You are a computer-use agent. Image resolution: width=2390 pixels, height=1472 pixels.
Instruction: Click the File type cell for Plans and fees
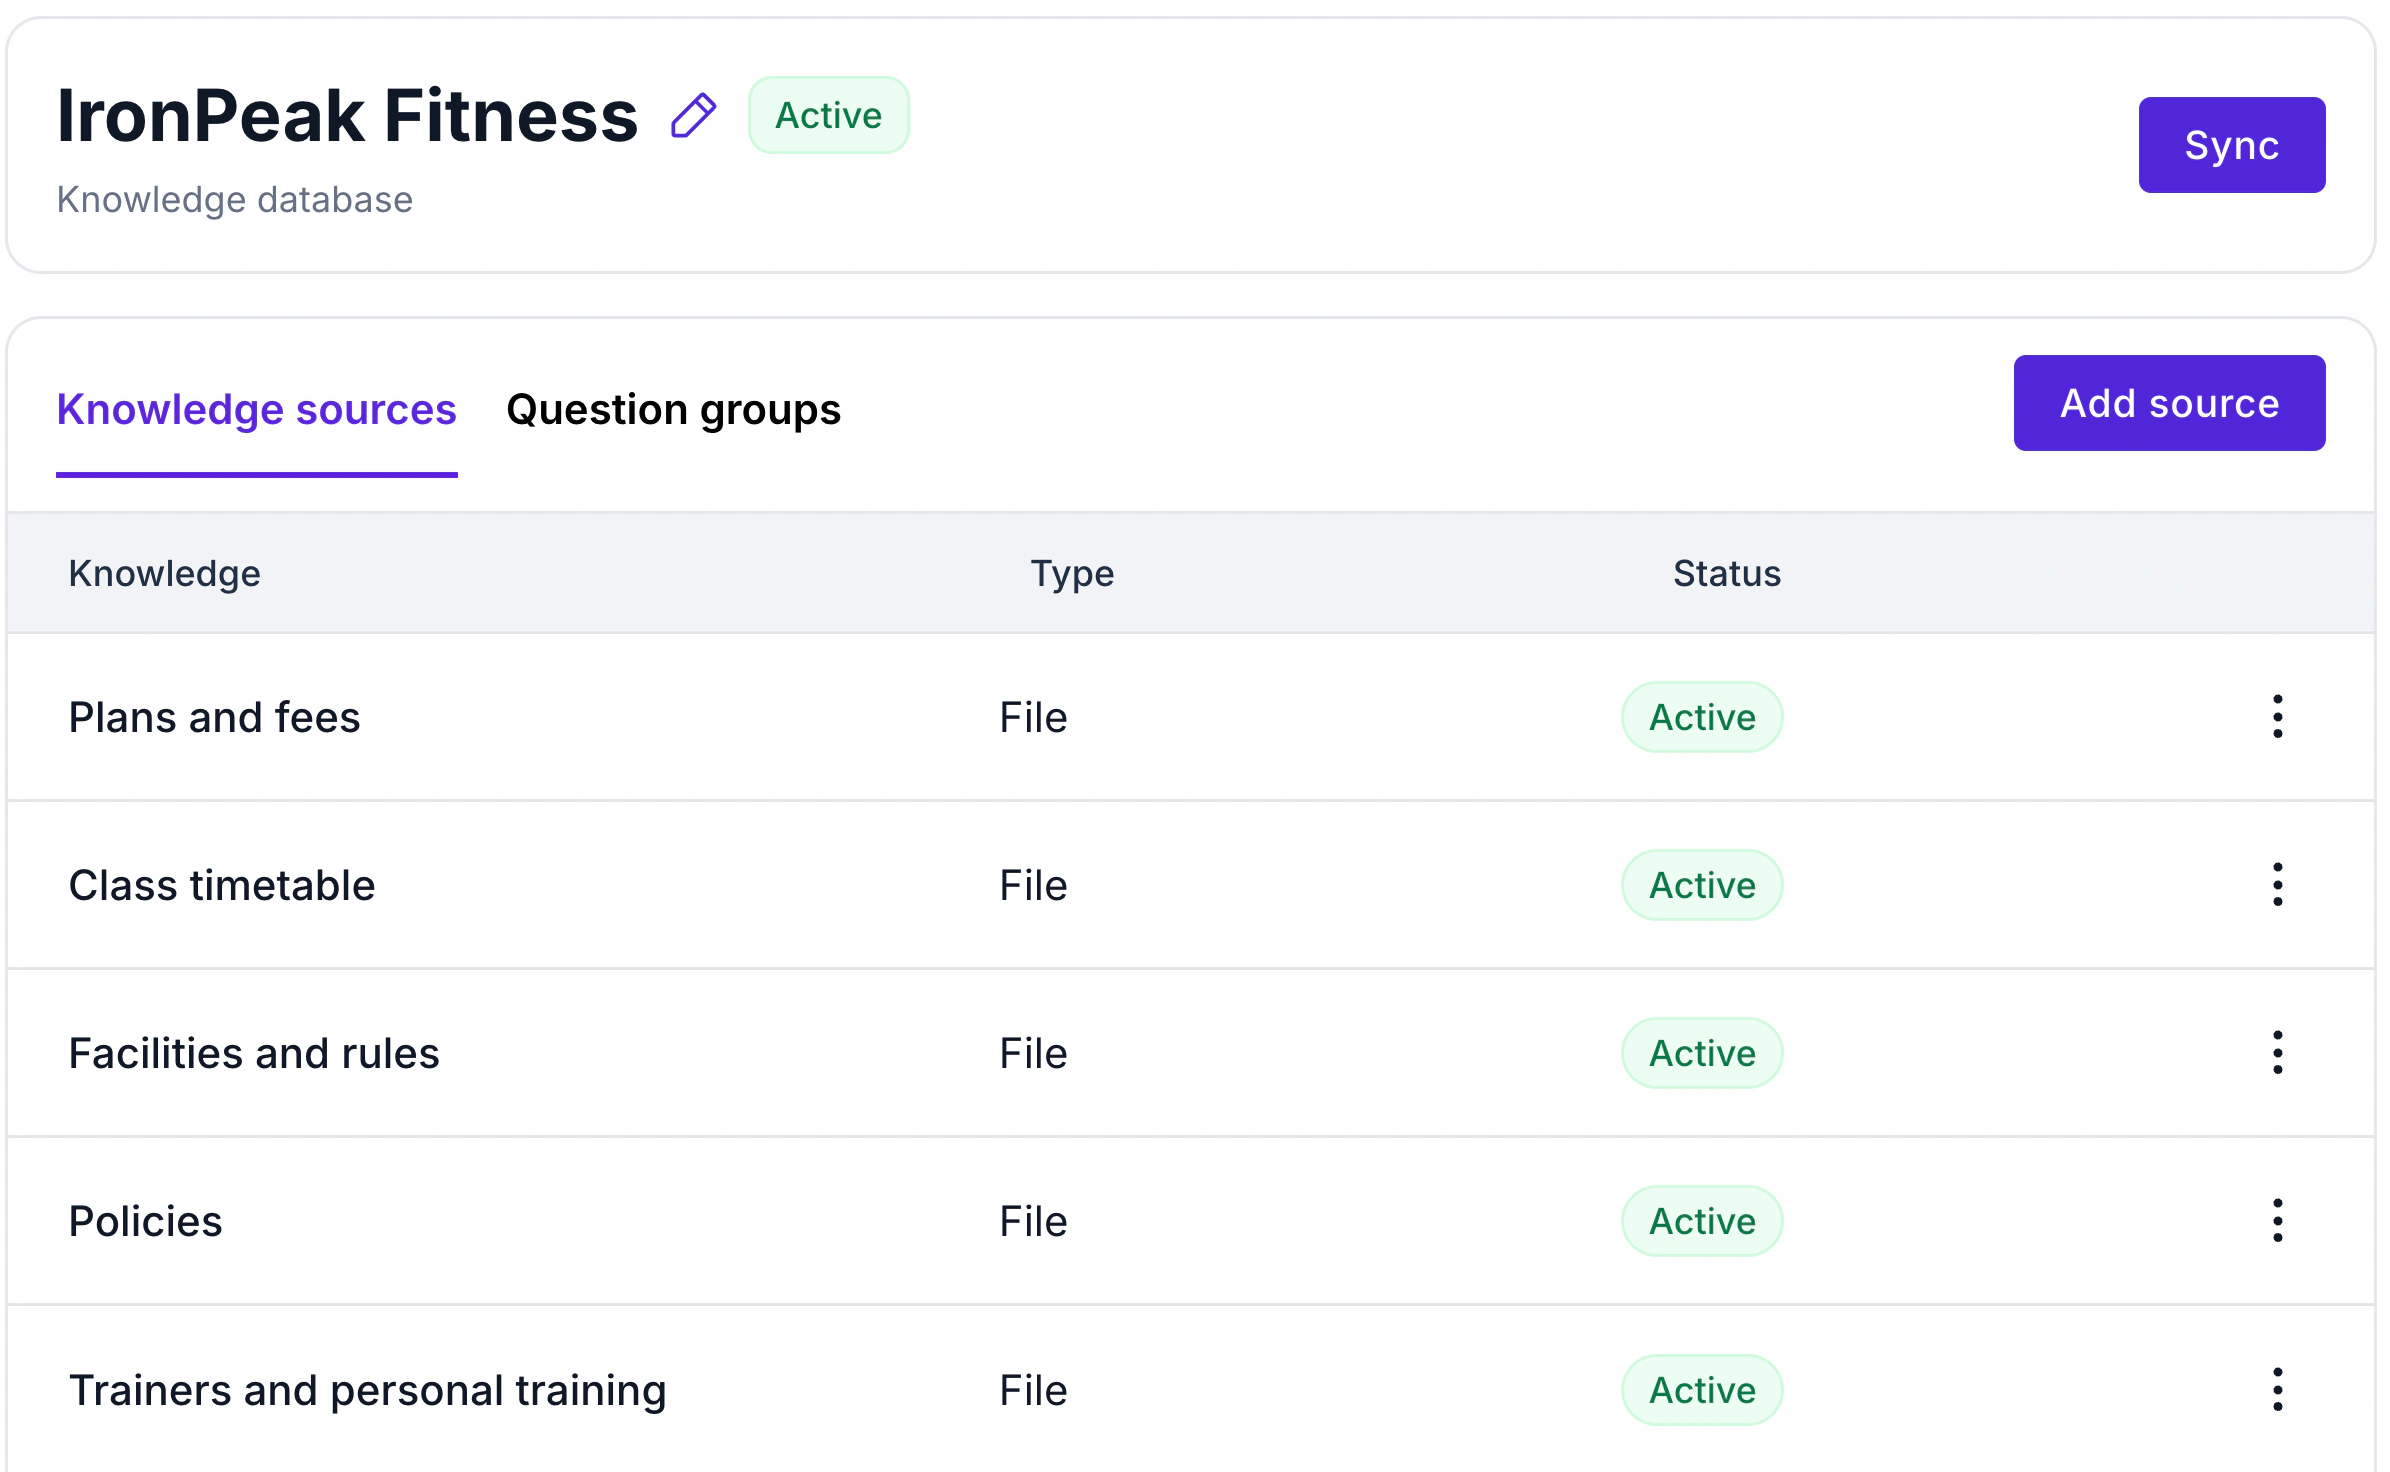click(1034, 717)
